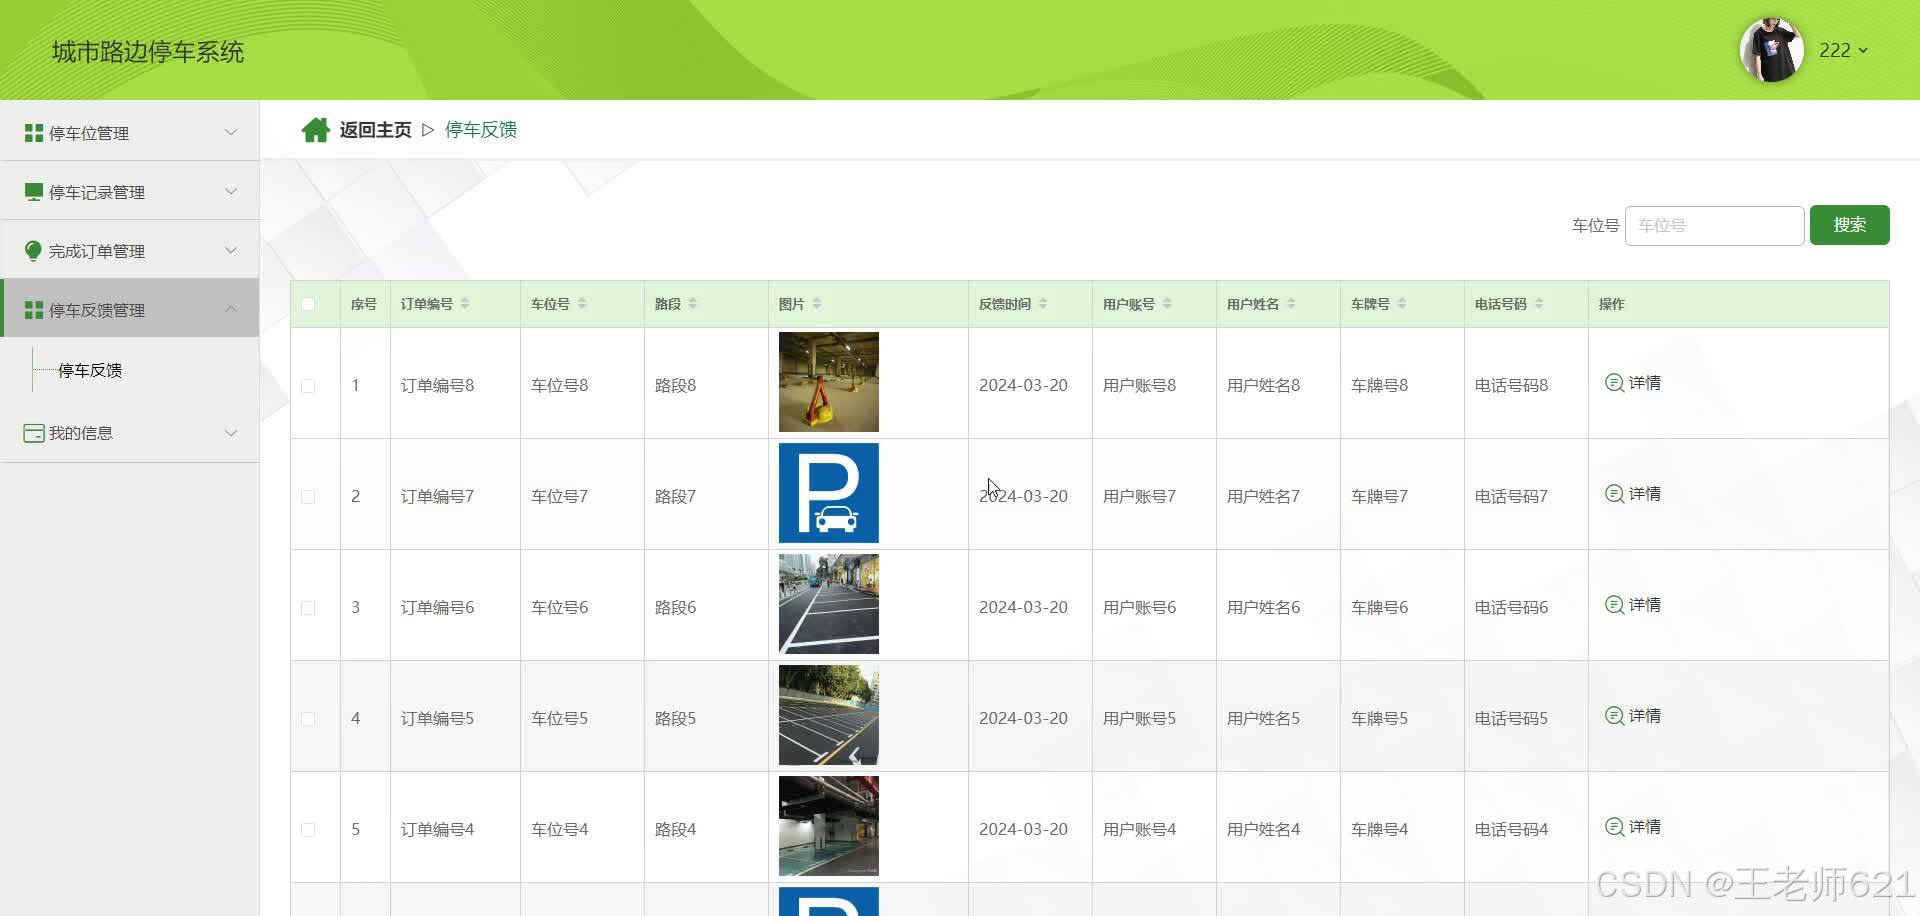Go back via 返回主页 link

click(x=375, y=130)
